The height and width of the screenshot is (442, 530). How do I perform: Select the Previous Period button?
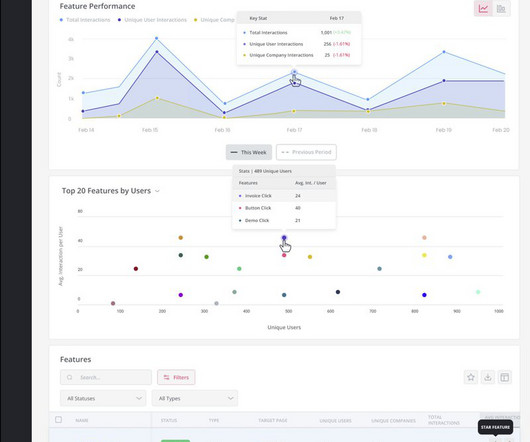tap(306, 152)
